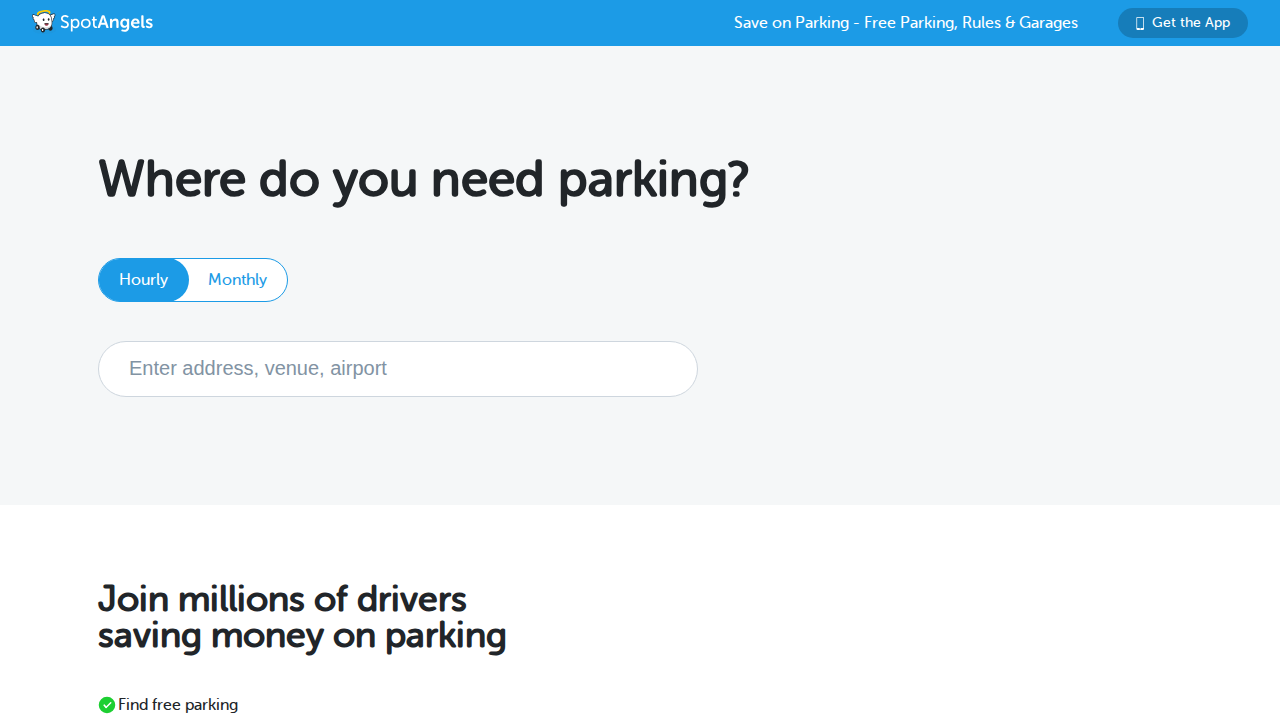Click the word "Where" in main heading
1280x720 pixels.
pyautogui.click(x=172, y=180)
